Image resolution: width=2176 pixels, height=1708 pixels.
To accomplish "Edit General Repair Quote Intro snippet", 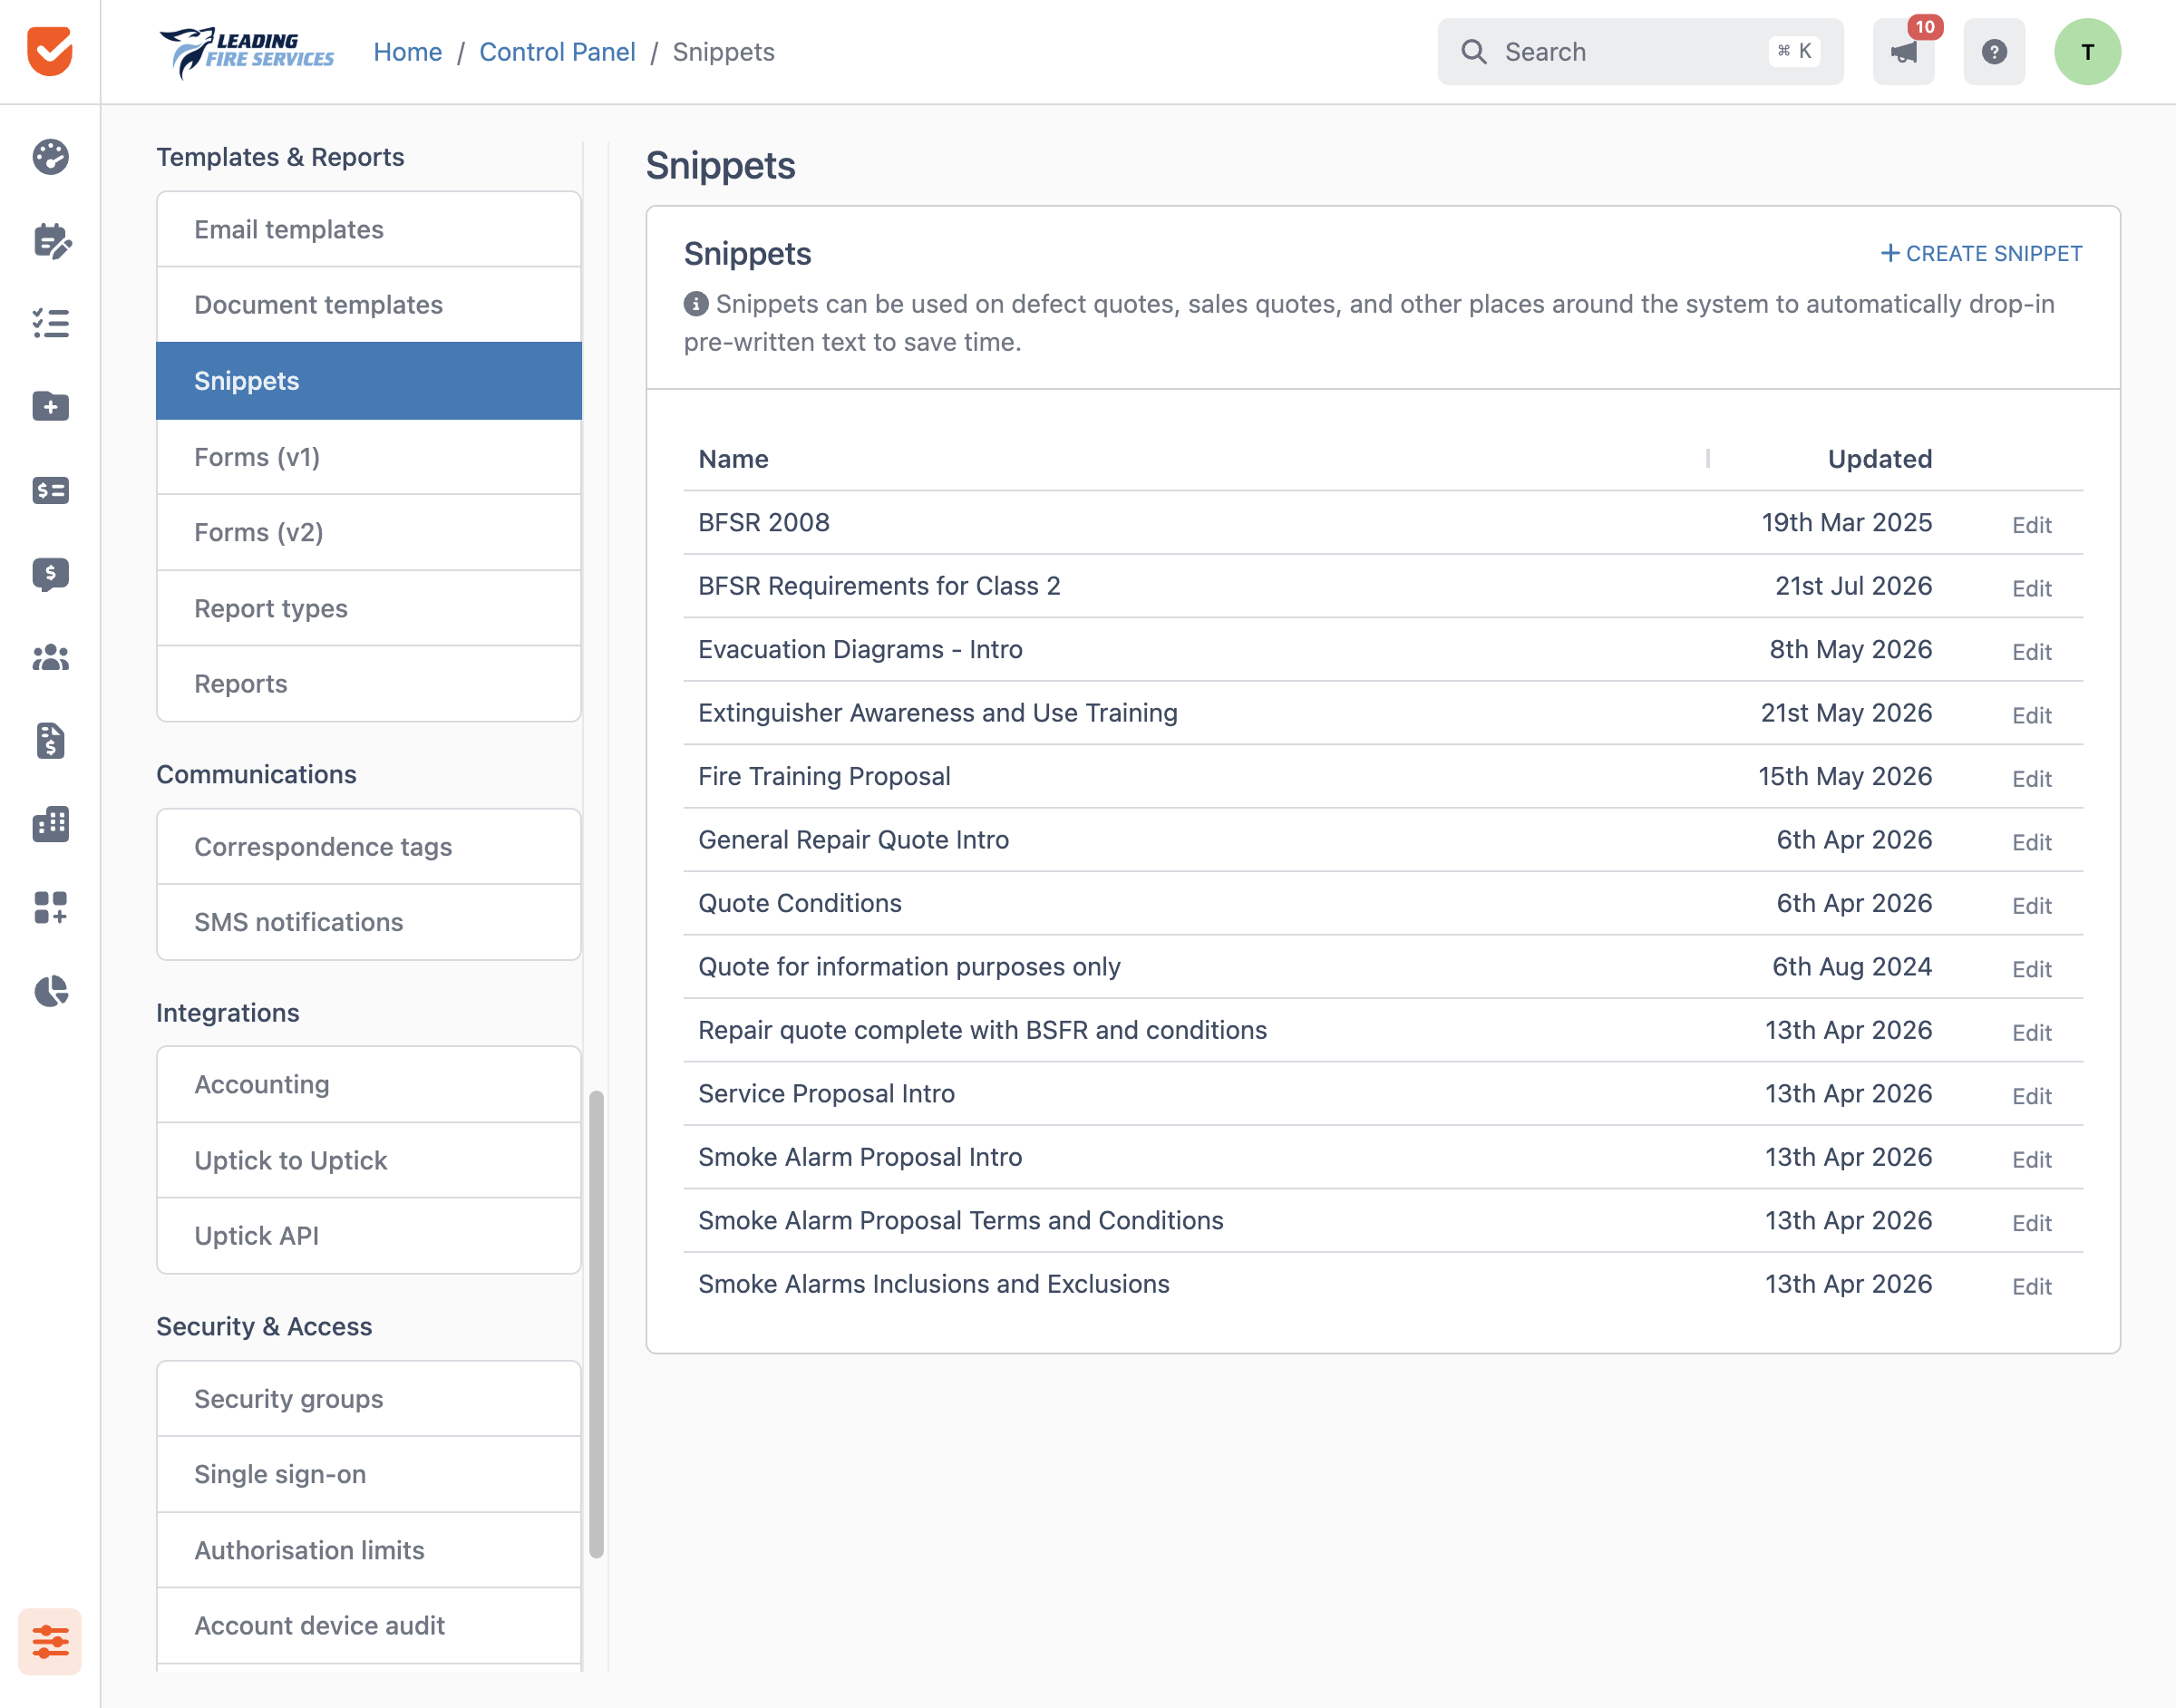I will (2032, 842).
